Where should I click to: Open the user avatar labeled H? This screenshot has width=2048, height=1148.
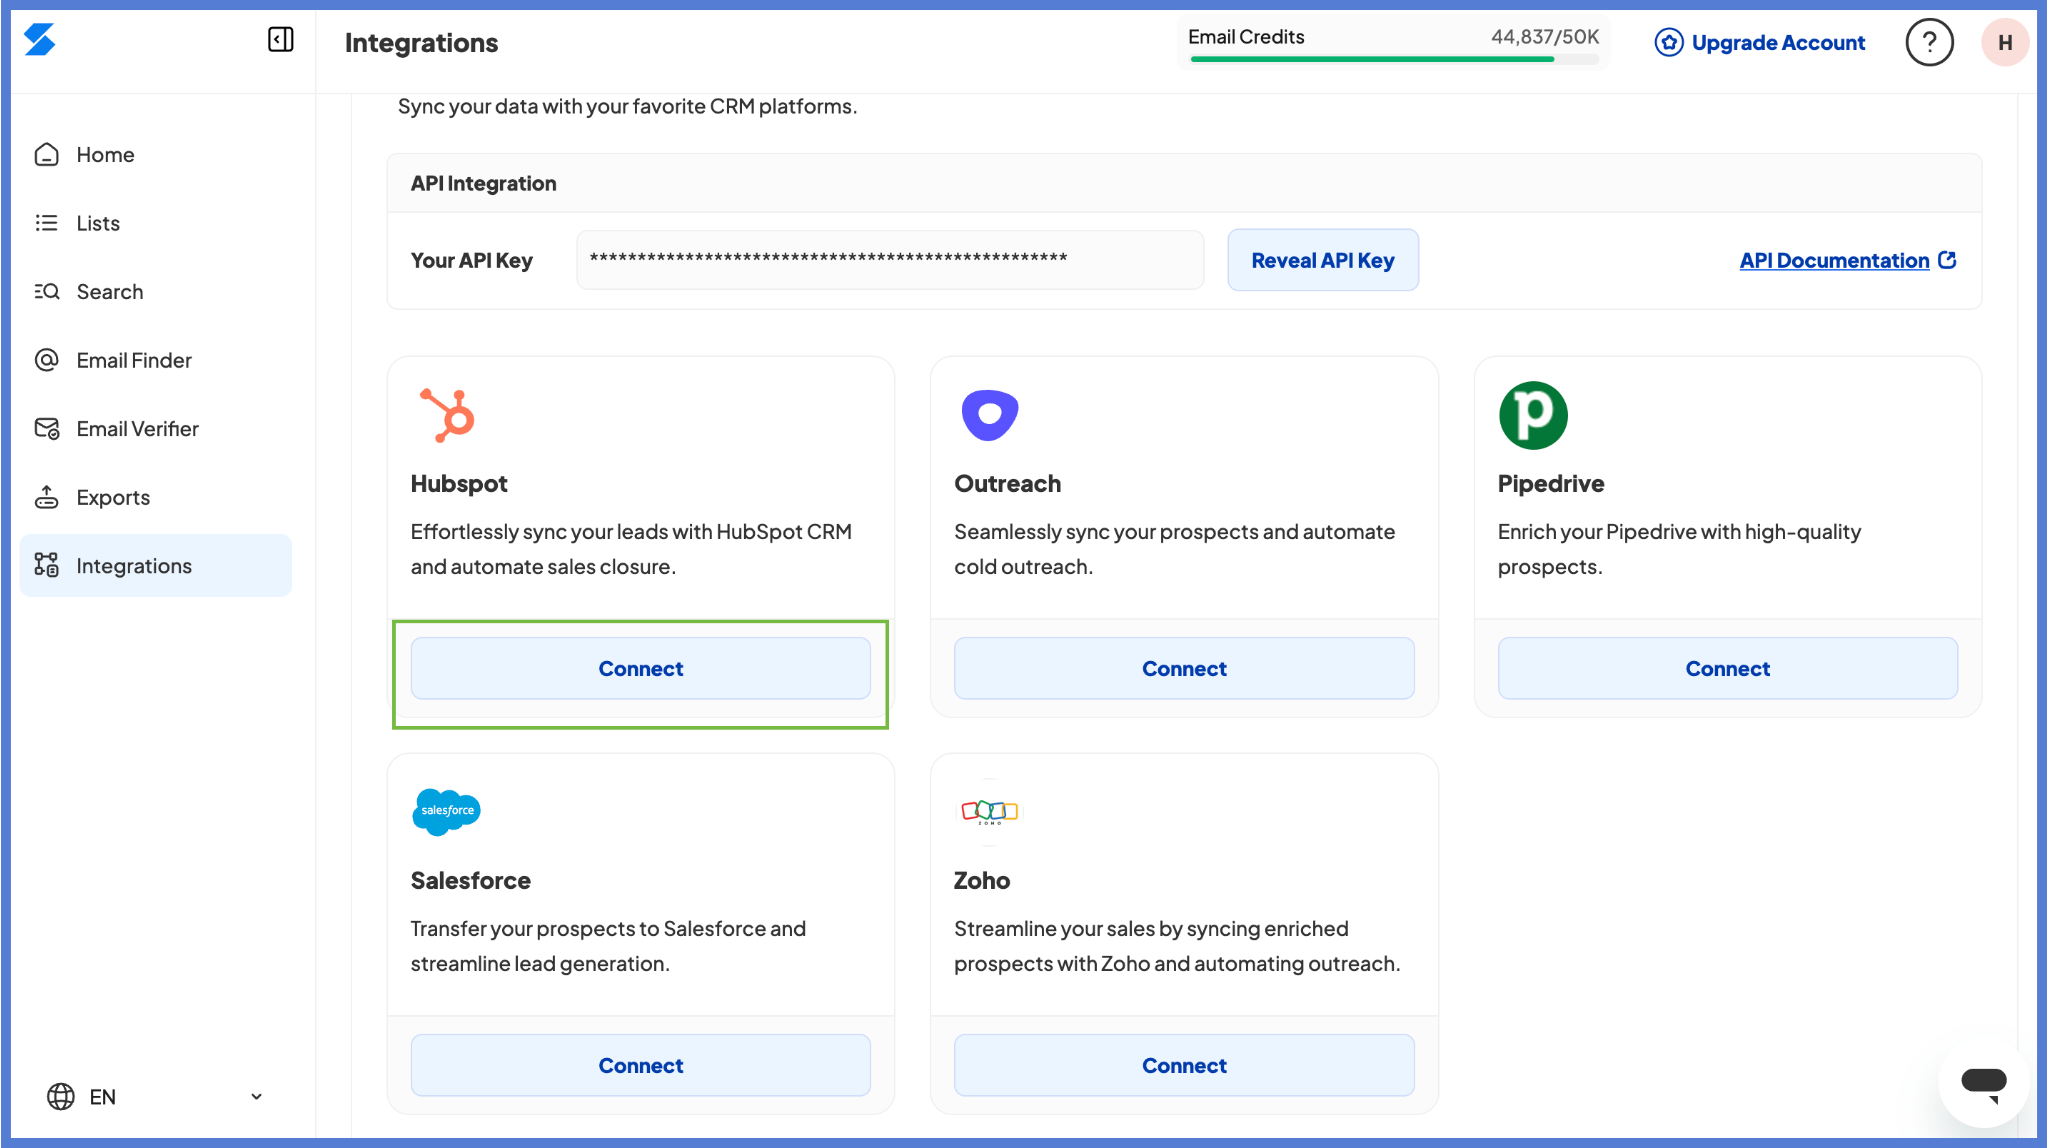tap(2005, 42)
